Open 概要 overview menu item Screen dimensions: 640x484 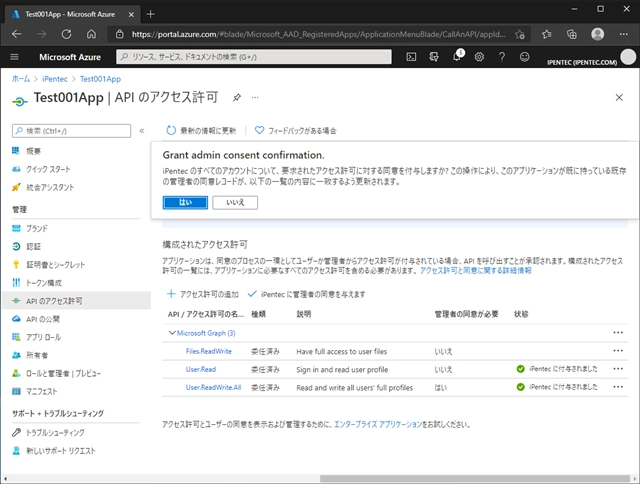pyautogui.click(x=33, y=151)
